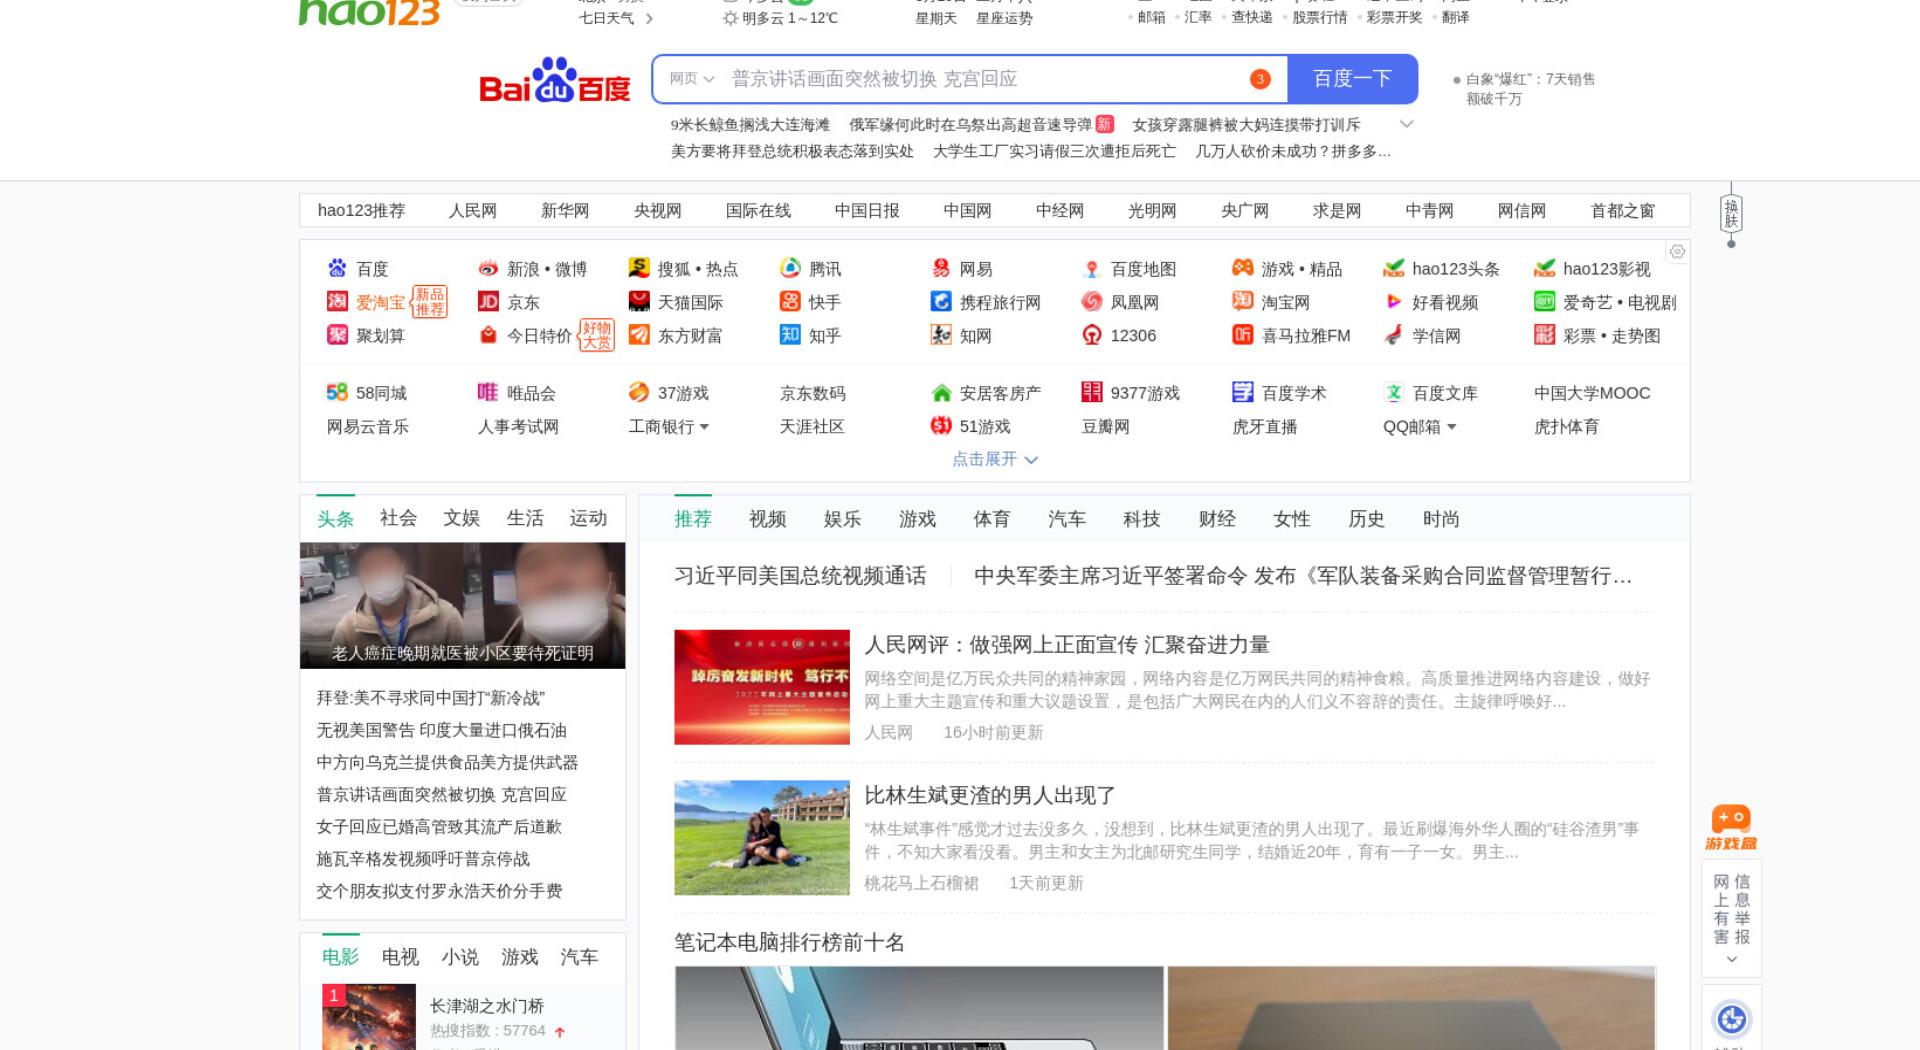
Task: Open the 天猫国际 icon
Action: (x=639, y=301)
